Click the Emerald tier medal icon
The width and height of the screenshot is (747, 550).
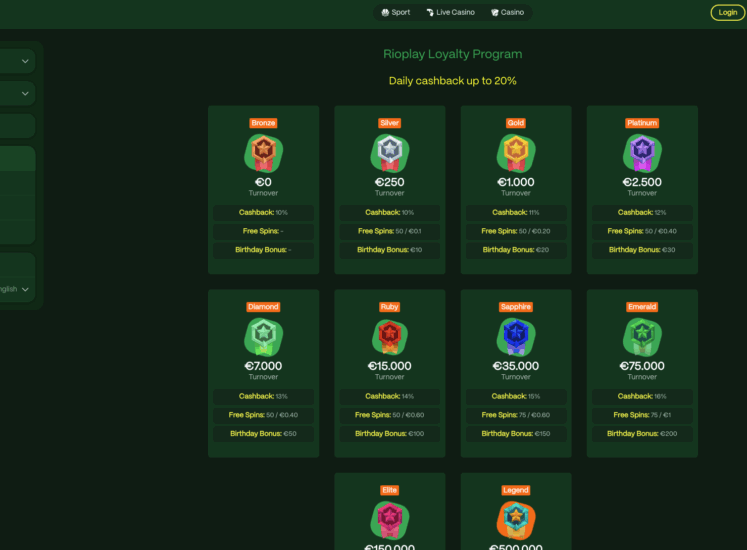click(x=642, y=336)
